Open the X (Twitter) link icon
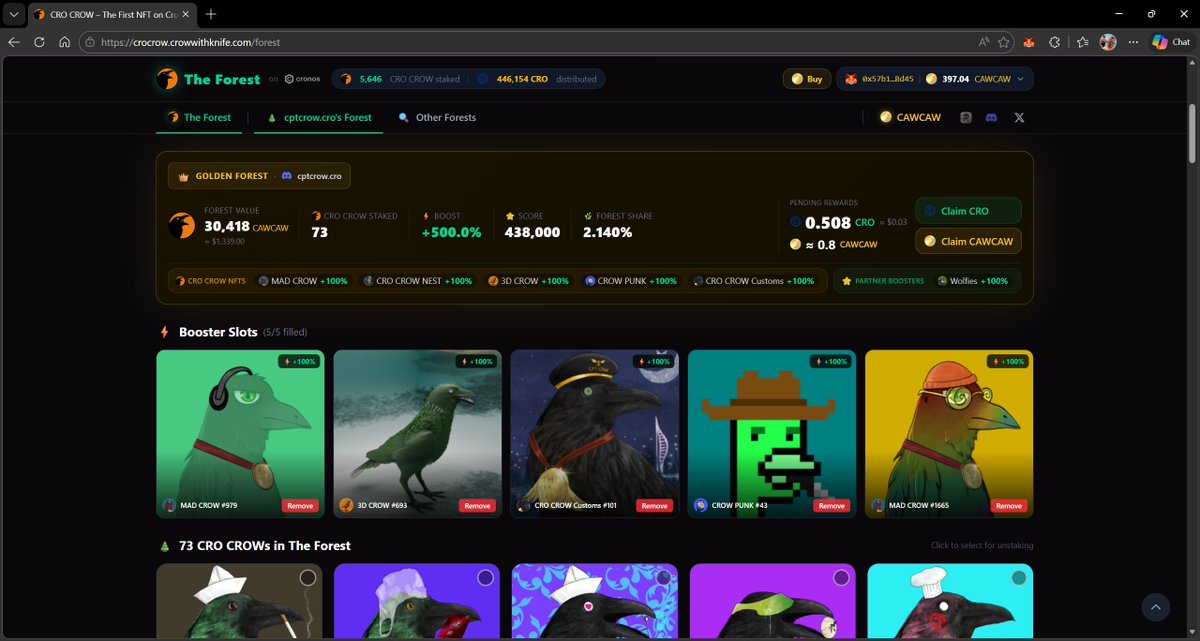Image resolution: width=1200 pixels, height=641 pixels. (x=1019, y=117)
